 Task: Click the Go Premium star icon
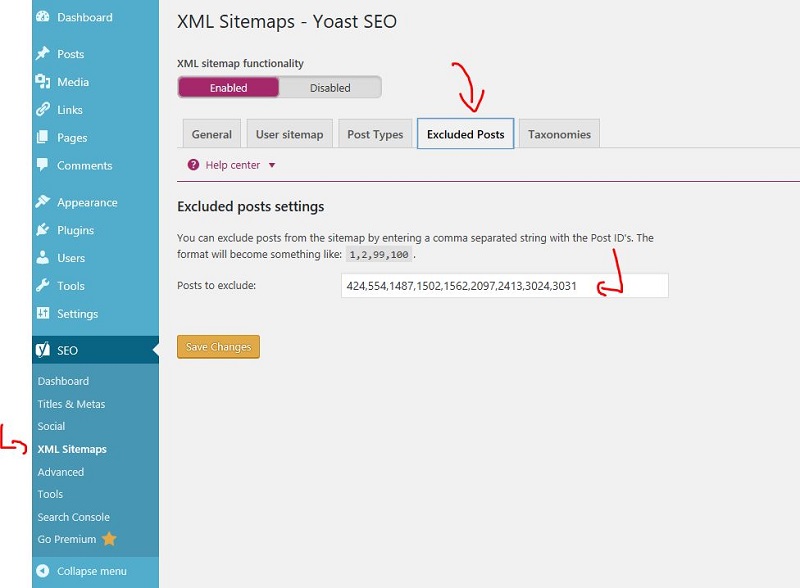click(x=109, y=538)
